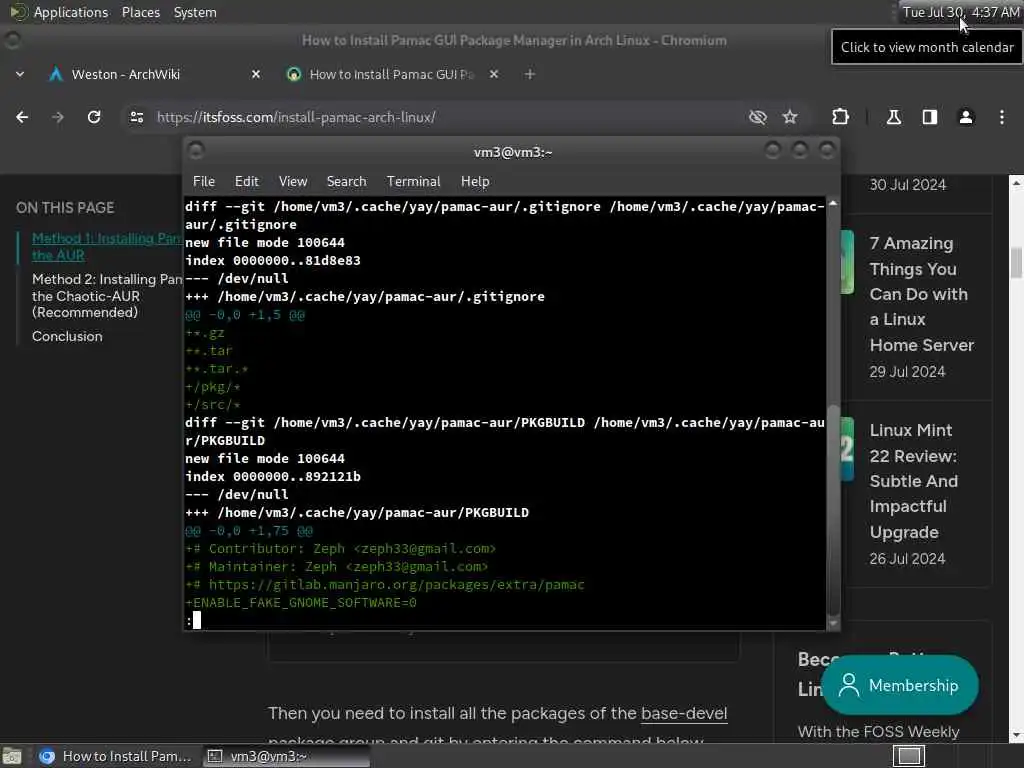Click the Linux Home Server article thumbnail
1024x768 pixels.
847,262
